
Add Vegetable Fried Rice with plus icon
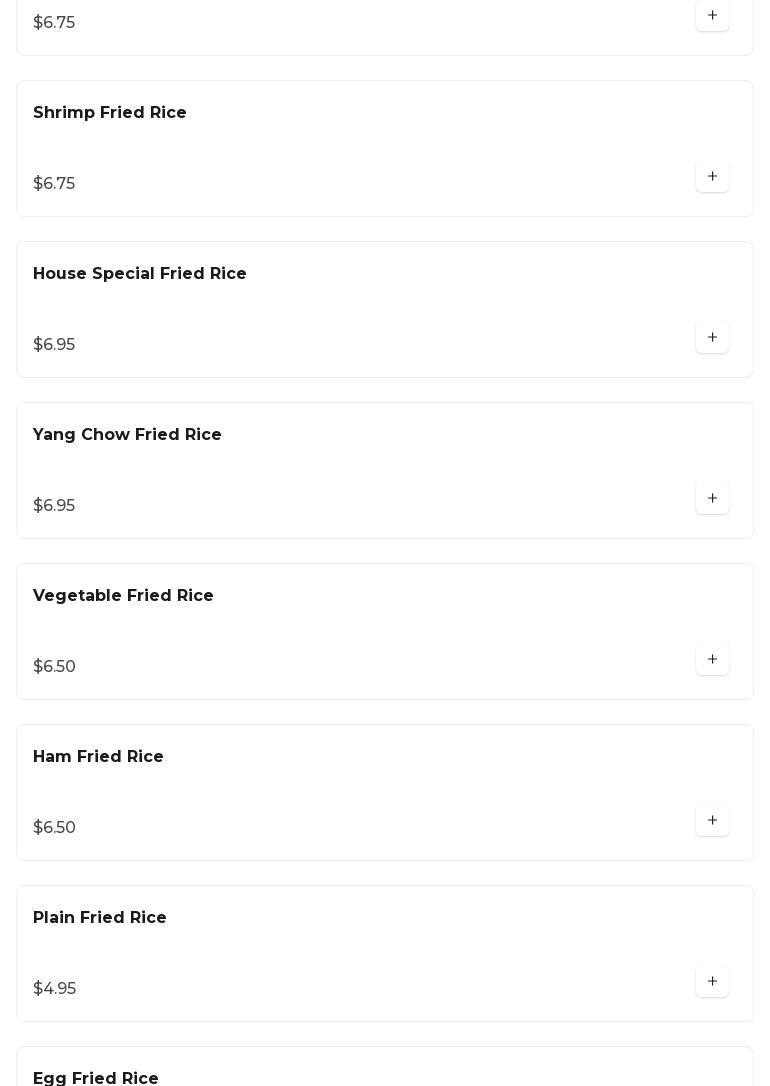[712, 660]
